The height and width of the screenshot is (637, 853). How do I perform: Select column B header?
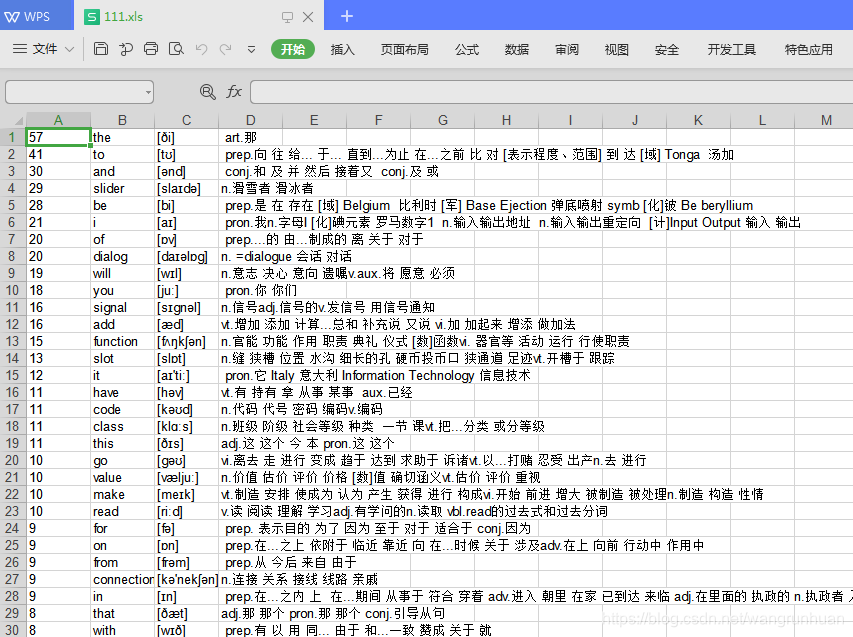[x=122, y=120]
